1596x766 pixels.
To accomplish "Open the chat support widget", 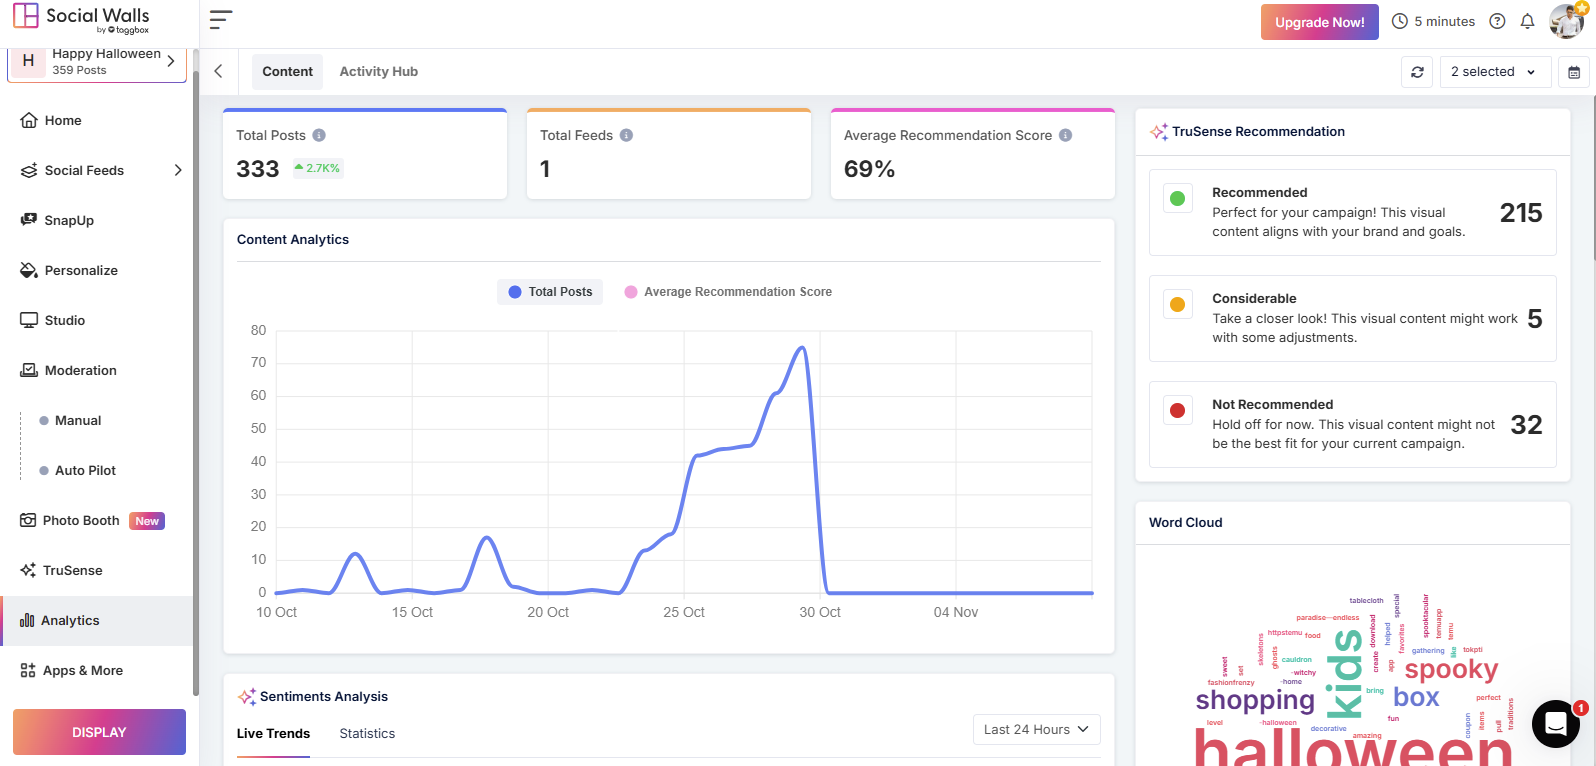I will 1555,724.
